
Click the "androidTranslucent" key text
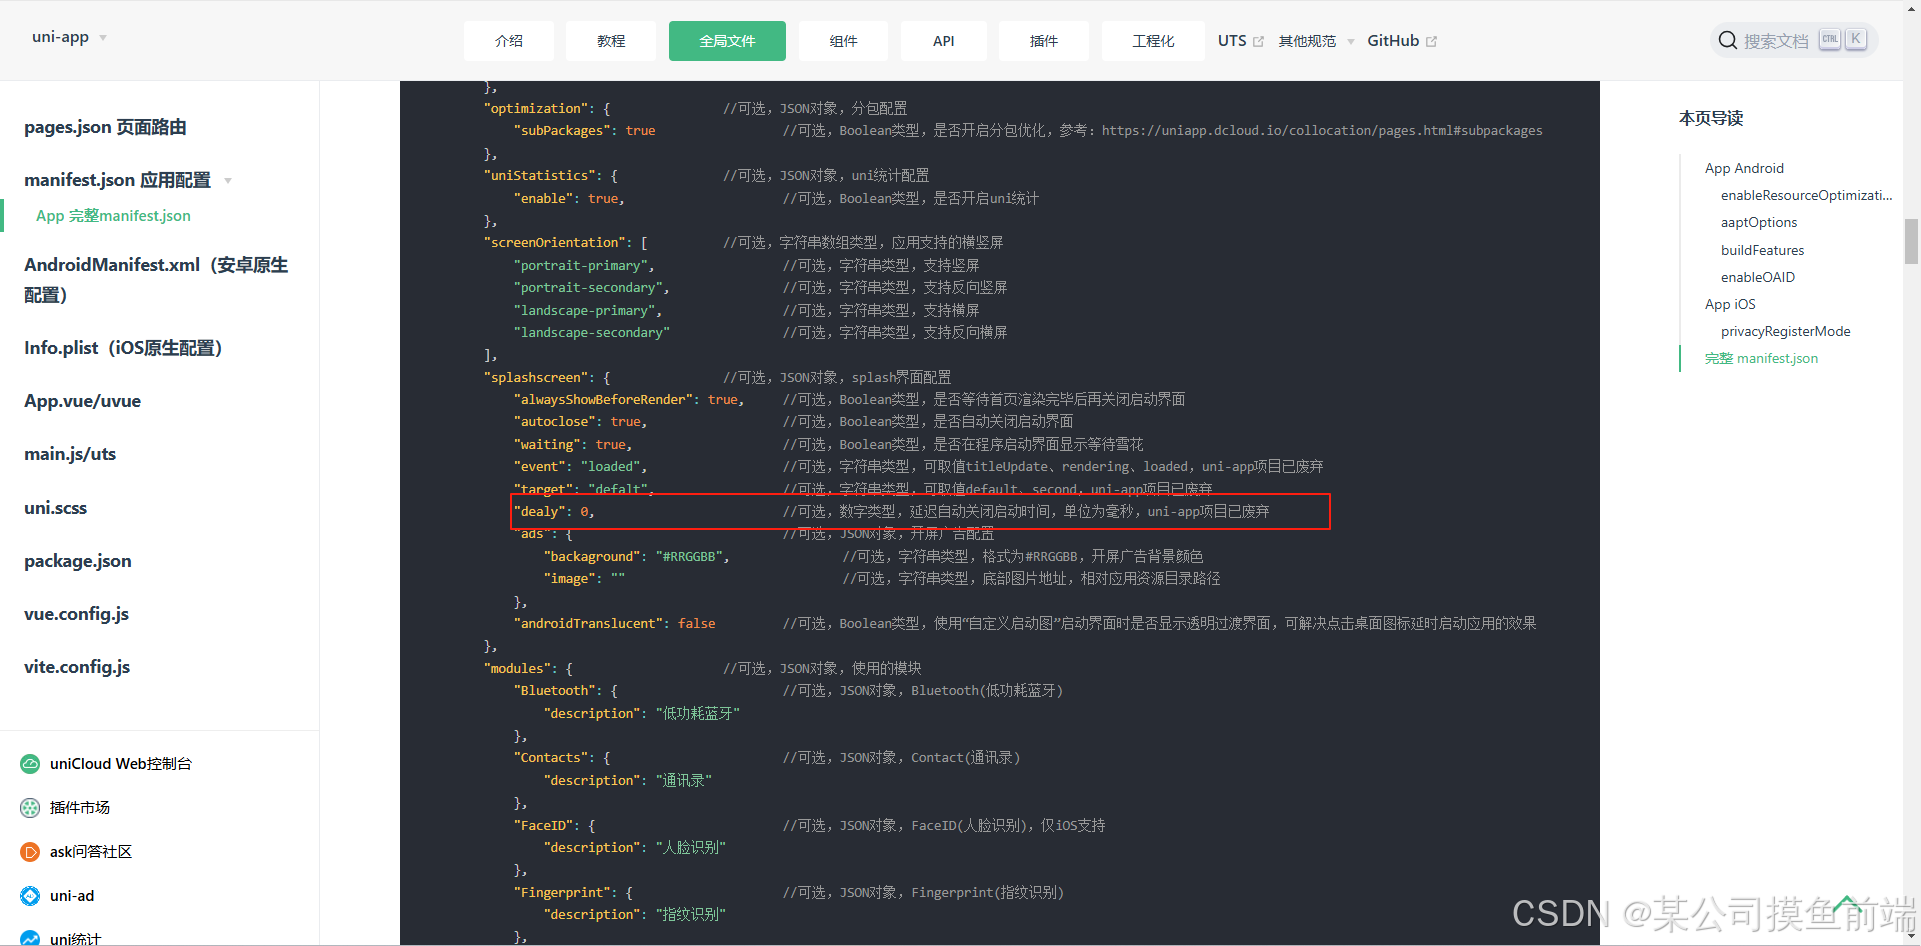coord(588,624)
